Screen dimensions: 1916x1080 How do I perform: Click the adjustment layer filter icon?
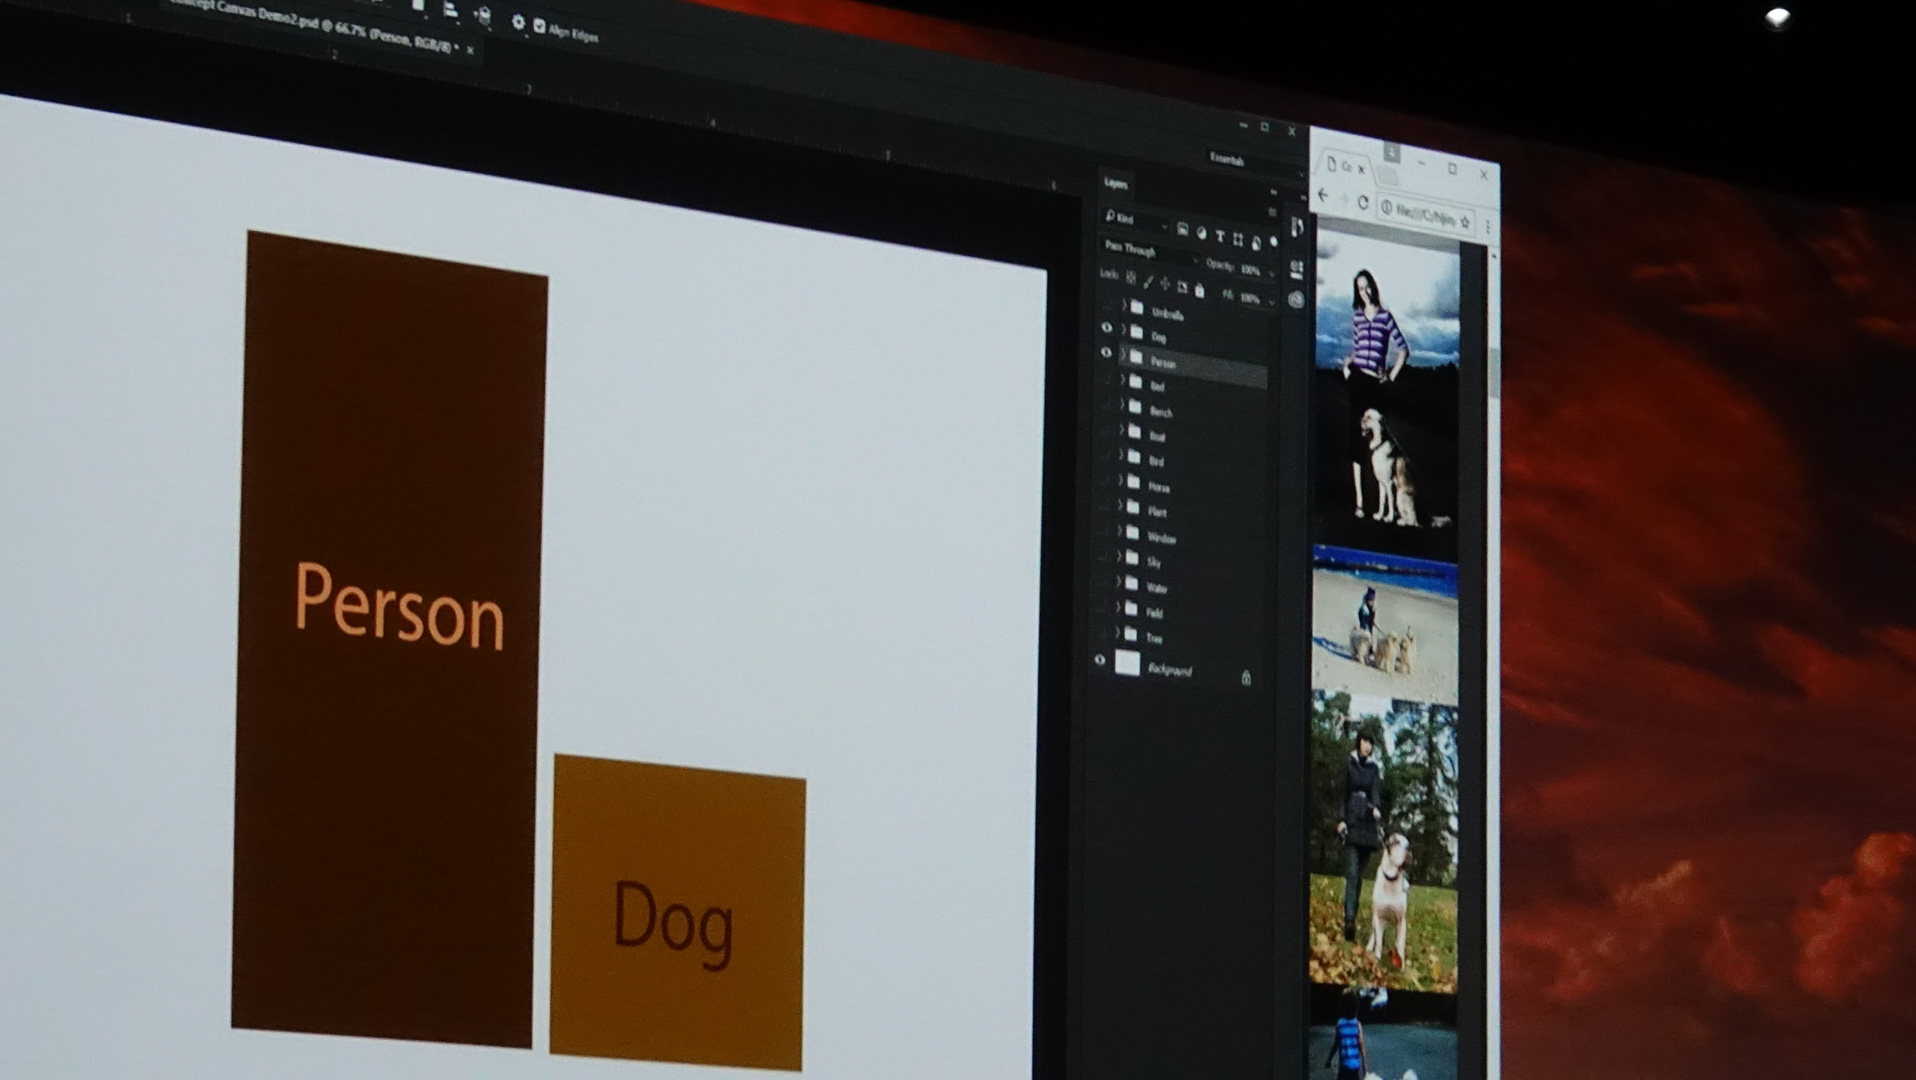(x=1201, y=233)
